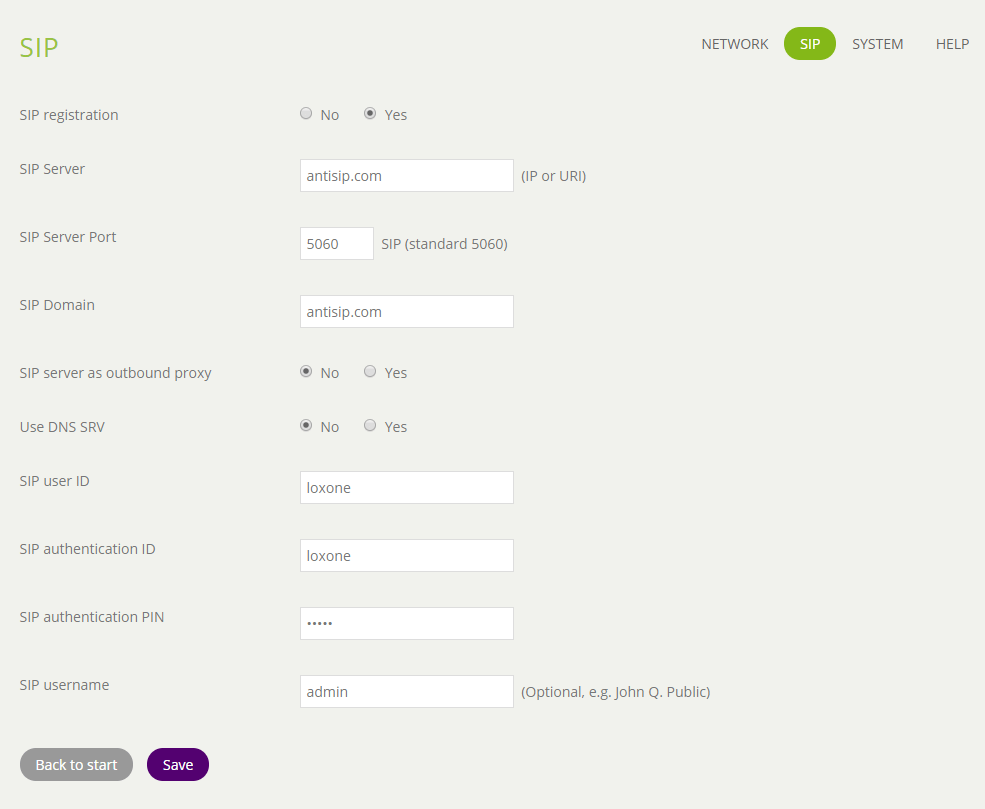This screenshot has width=985, height=809.
Task: Click into the SIP Domain field
Action: tap(406, 312)
